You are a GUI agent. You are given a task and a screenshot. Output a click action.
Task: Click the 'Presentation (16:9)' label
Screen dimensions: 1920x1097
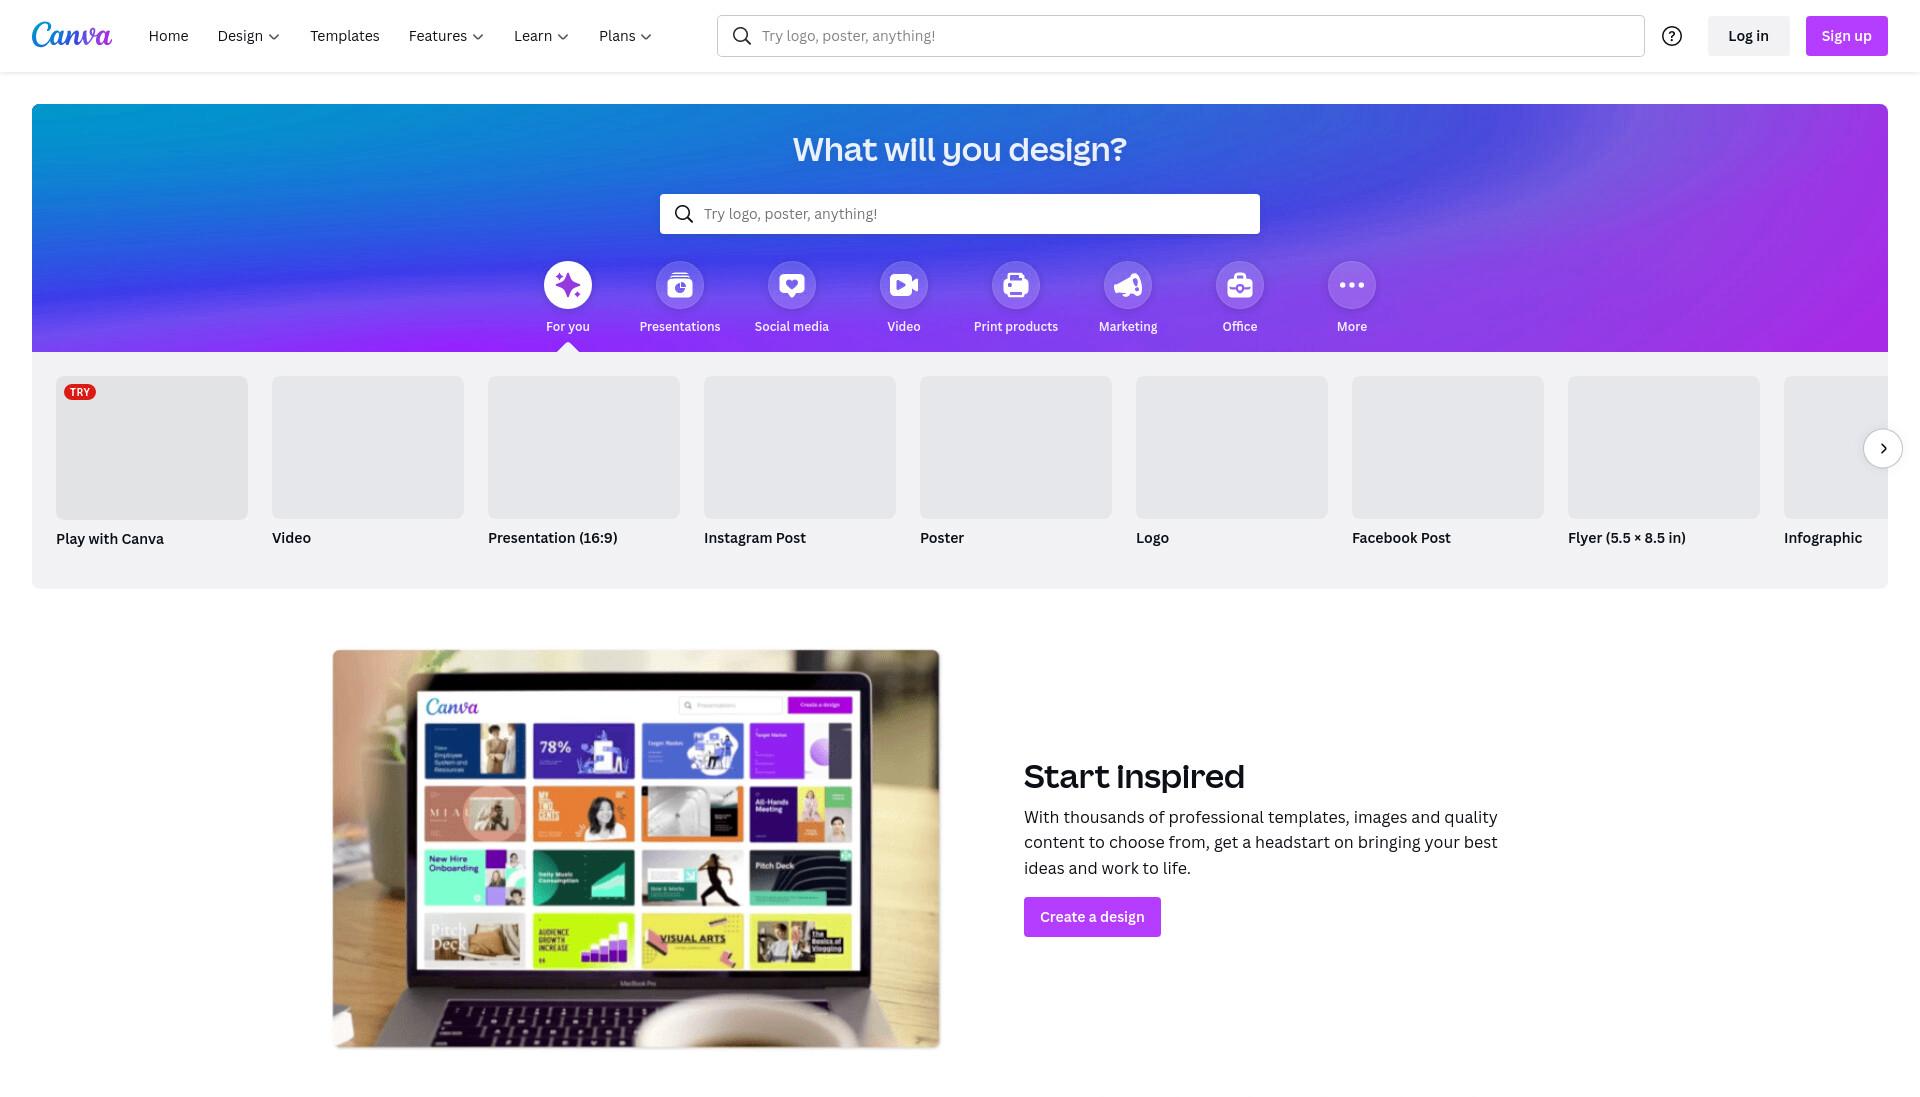pyautogui.click(x=553, y=538)
